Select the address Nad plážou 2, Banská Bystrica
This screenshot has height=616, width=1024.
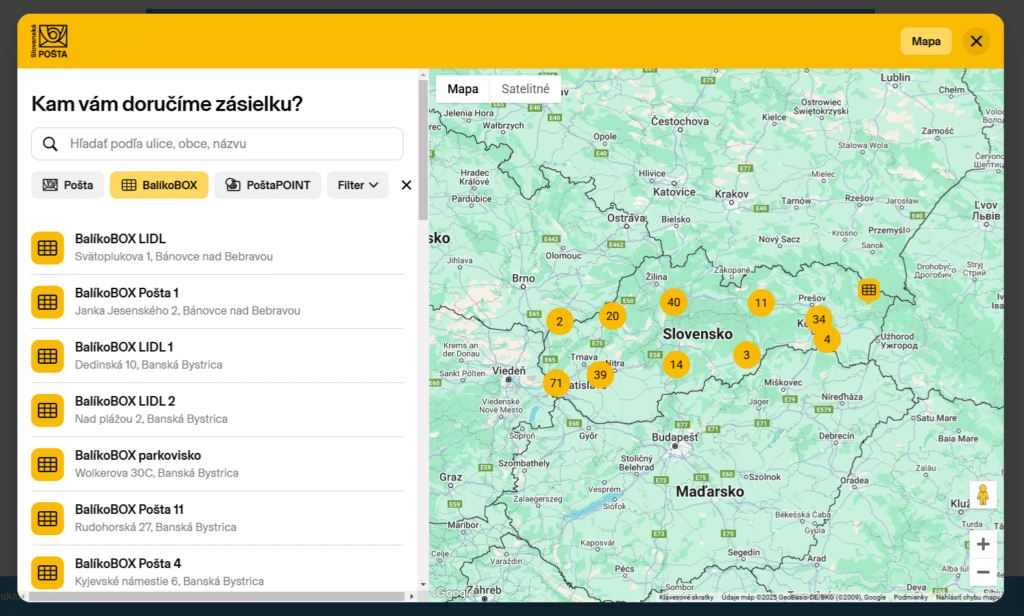click(151, 419)
